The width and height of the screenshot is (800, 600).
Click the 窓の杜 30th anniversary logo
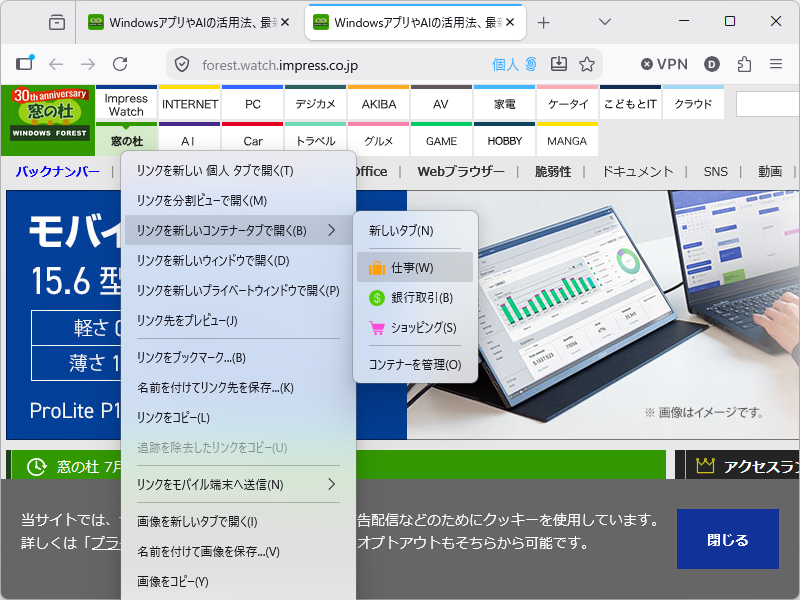[48, 120]
